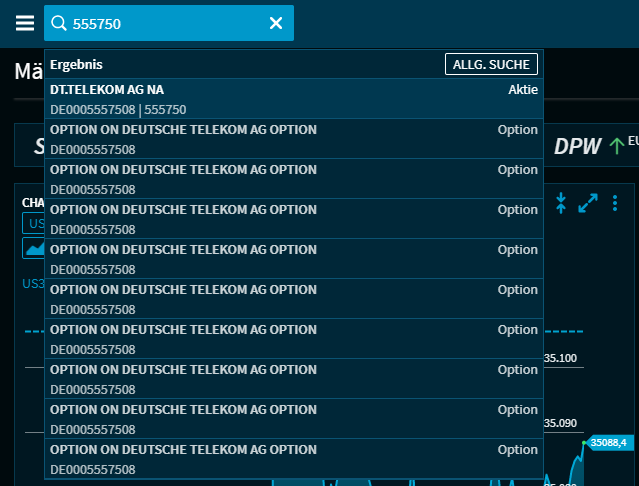
Task: Choose the fifth Deutsche Telekom option result
Action: (294, 299)
